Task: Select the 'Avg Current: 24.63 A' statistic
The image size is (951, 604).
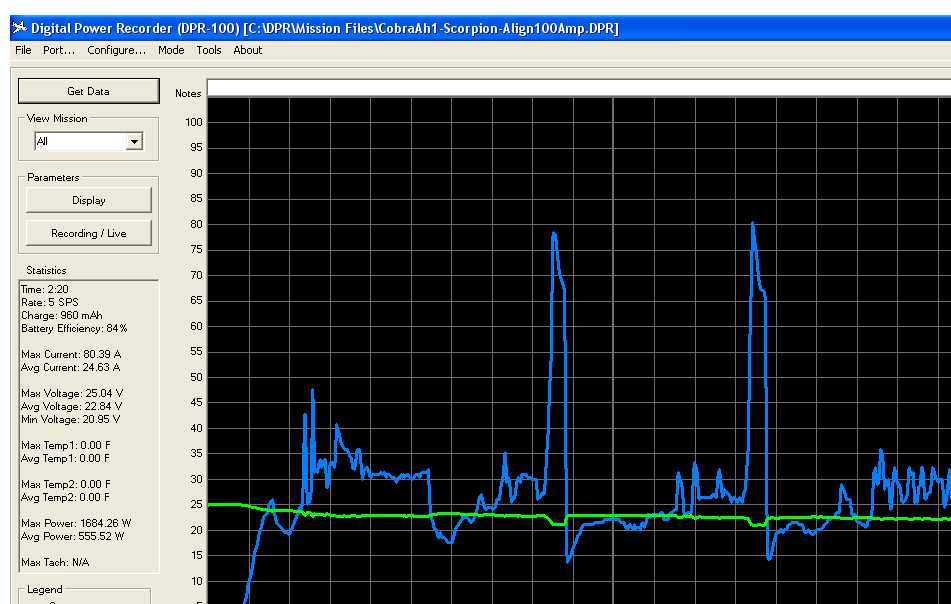Action: [x=70, y=367]
